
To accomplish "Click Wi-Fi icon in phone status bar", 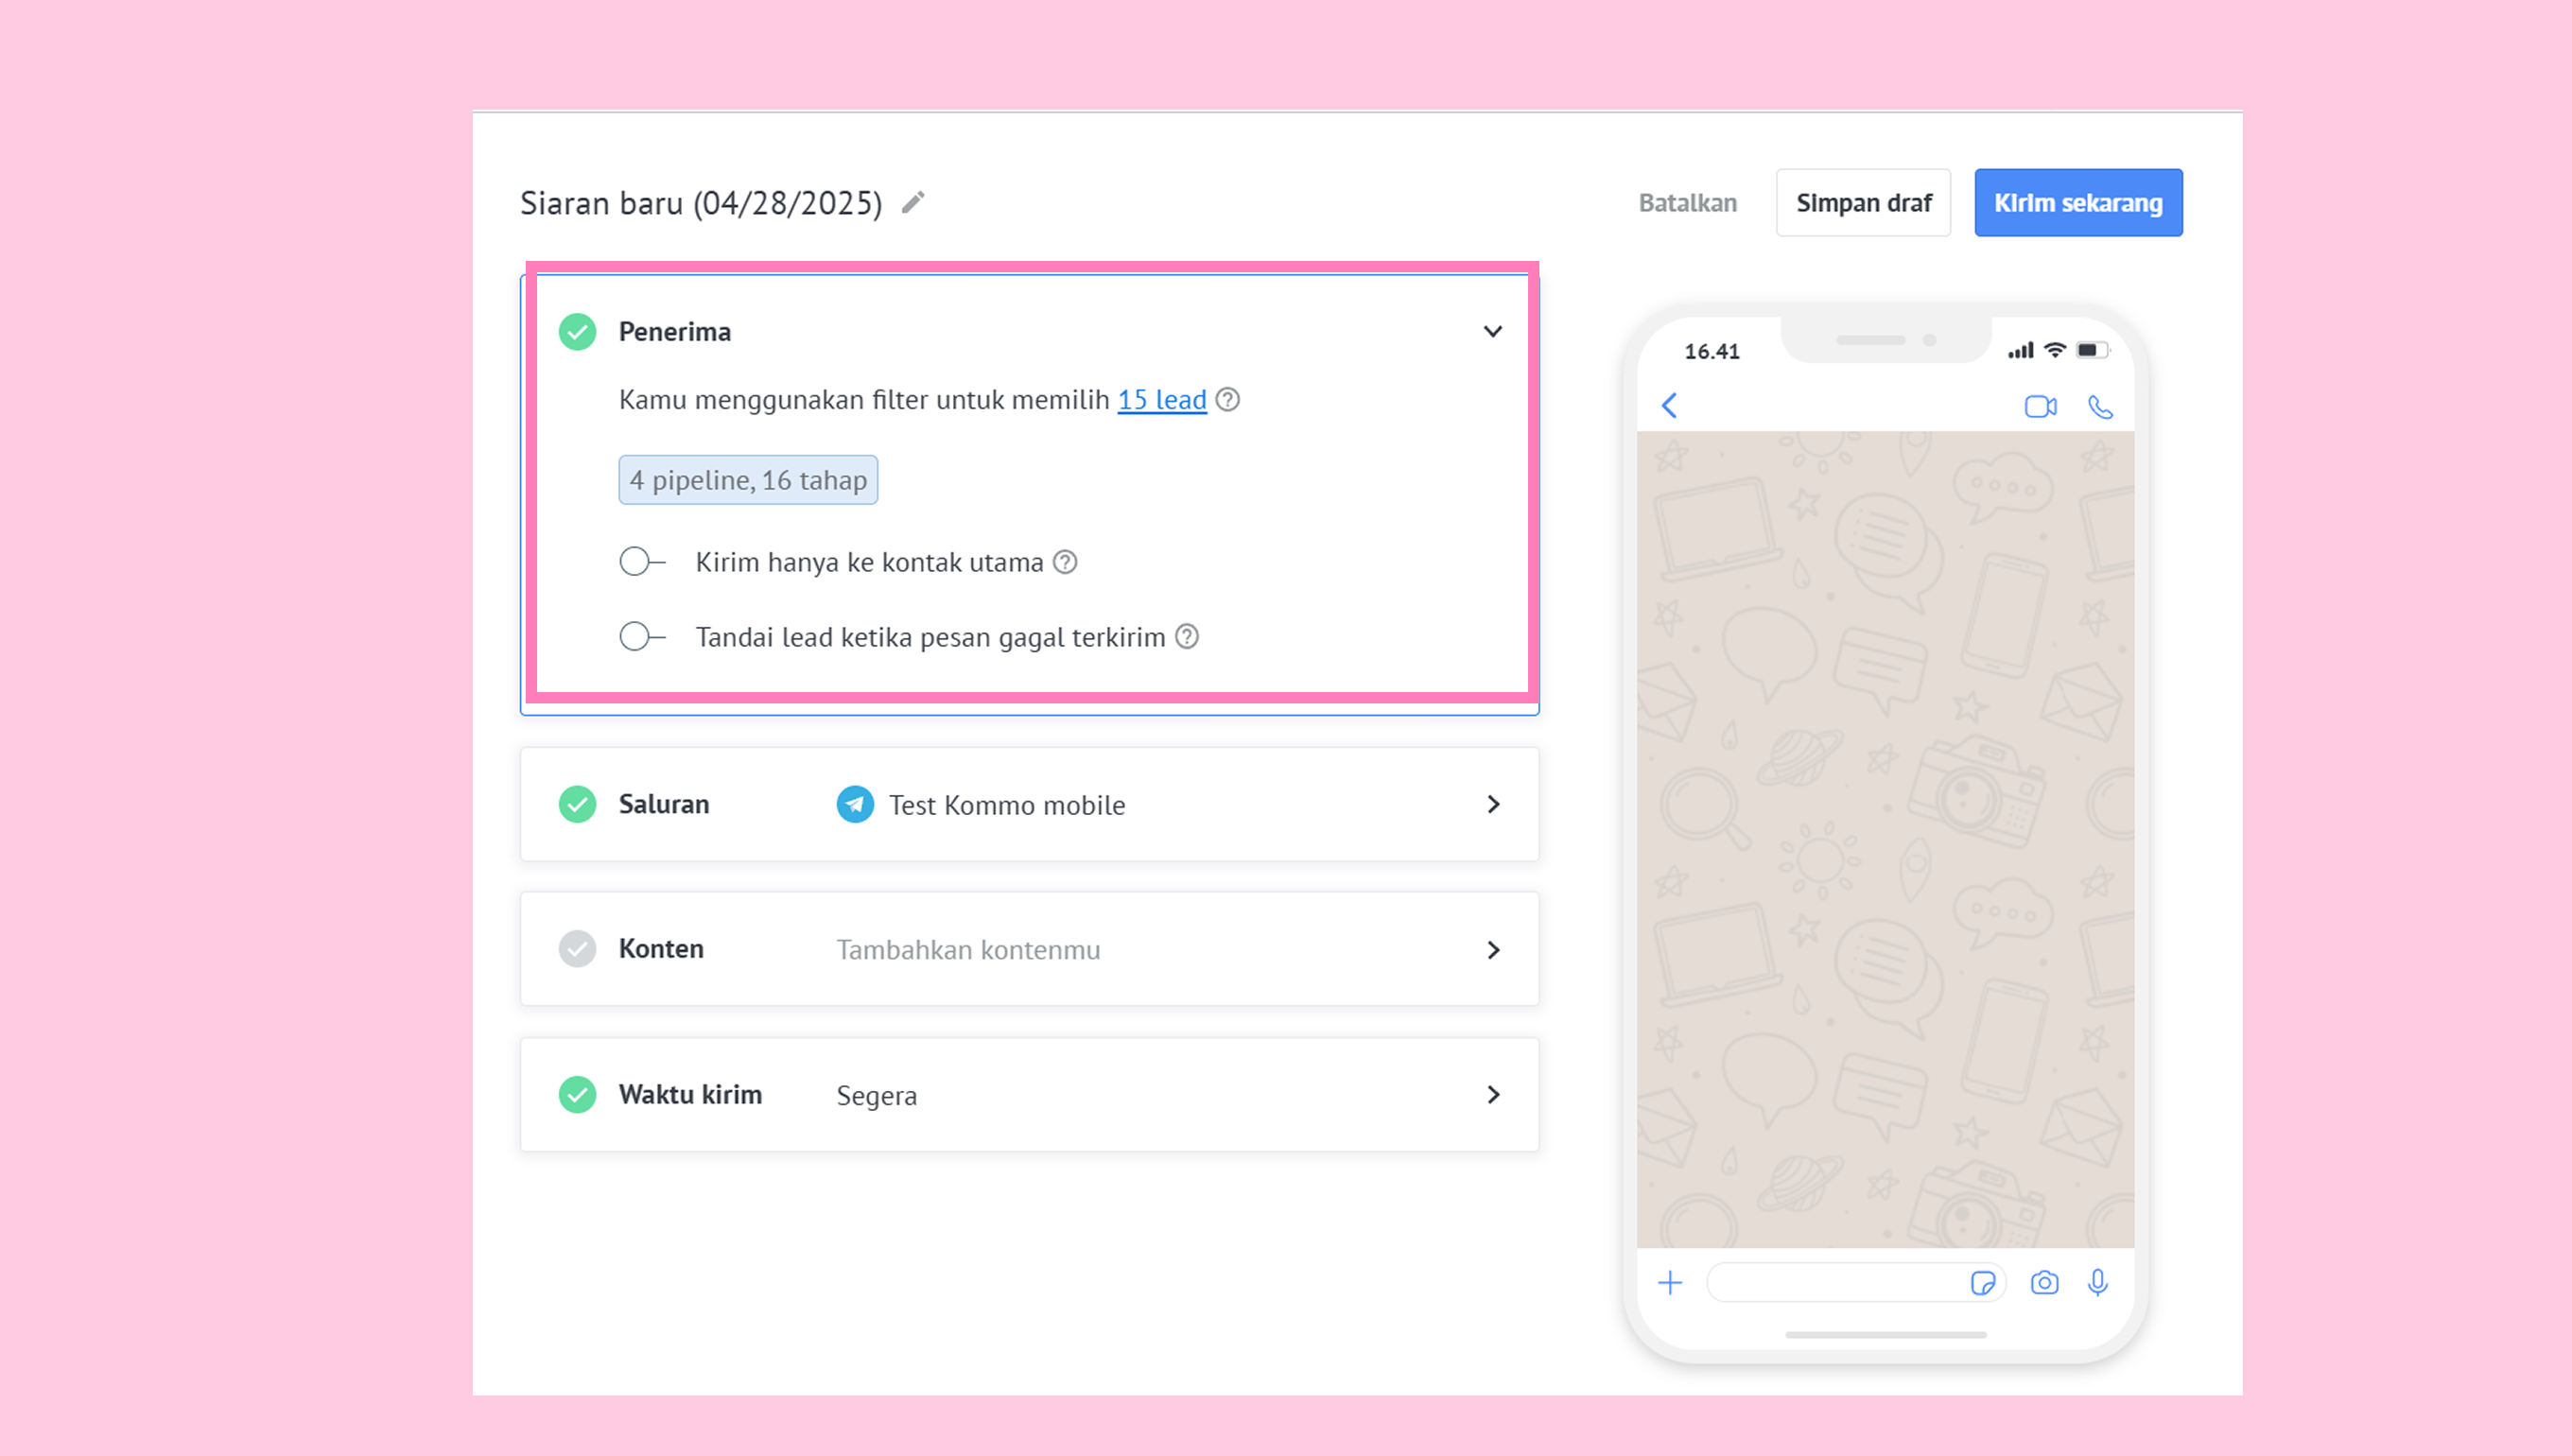I will tap(2054, 350).
